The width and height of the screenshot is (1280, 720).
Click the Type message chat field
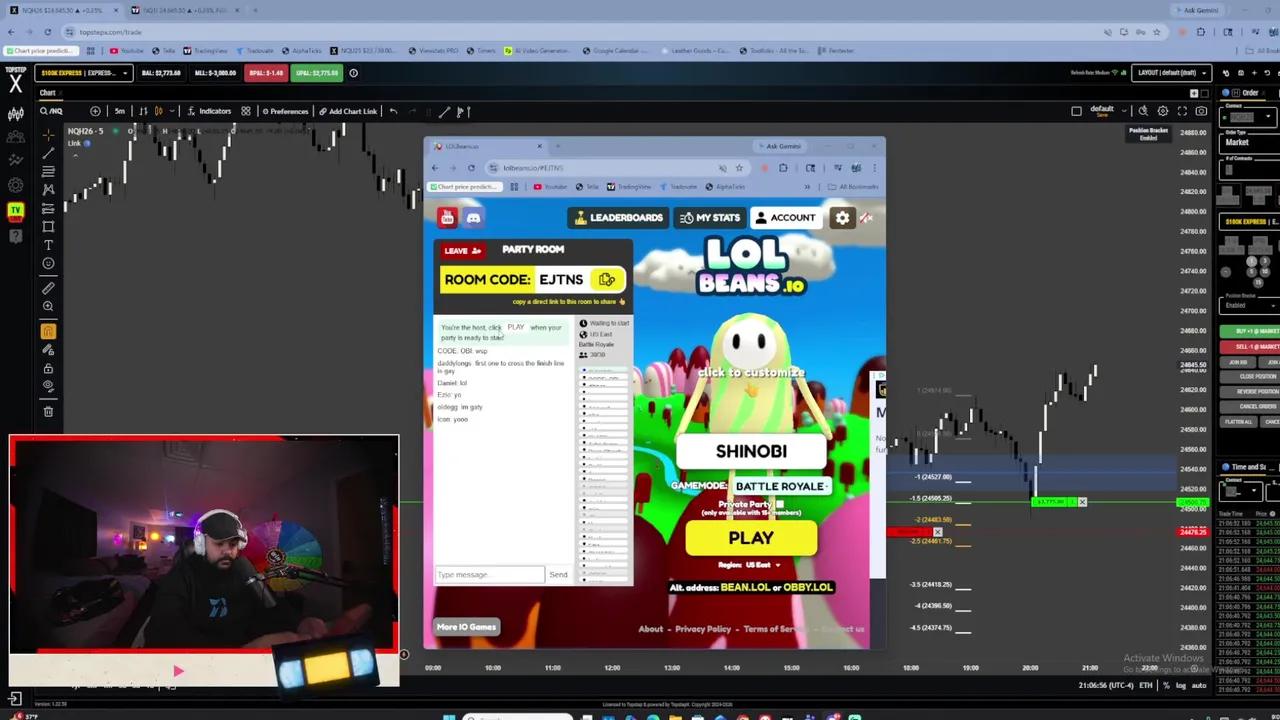point(490,574)
